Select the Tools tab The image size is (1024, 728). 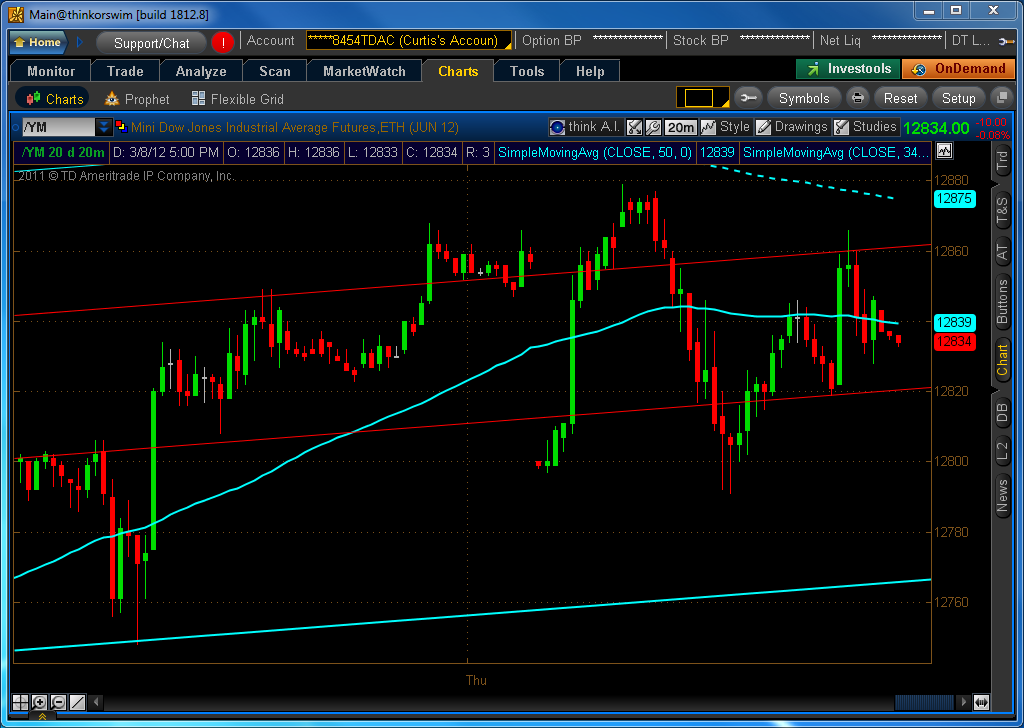click(x=526, y=71)
